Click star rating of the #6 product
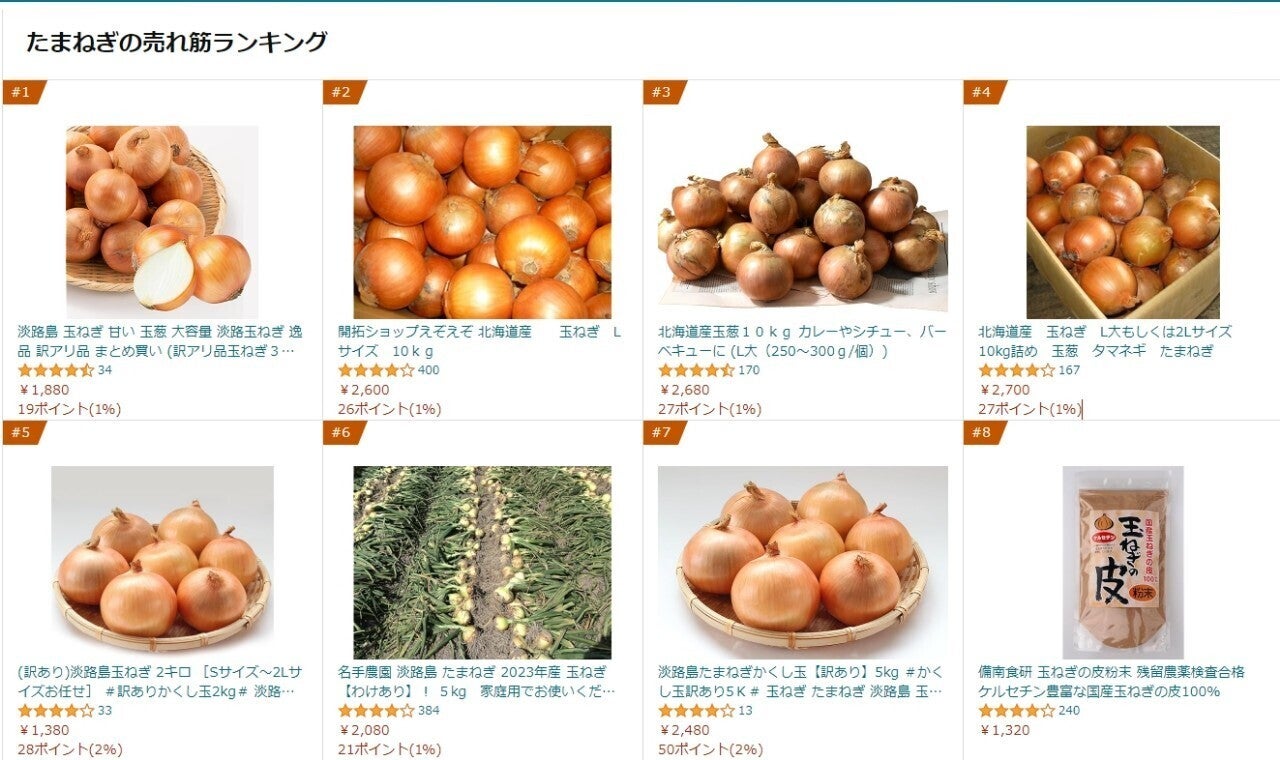This screenshot has width=1280, height=760. point(375,710)
